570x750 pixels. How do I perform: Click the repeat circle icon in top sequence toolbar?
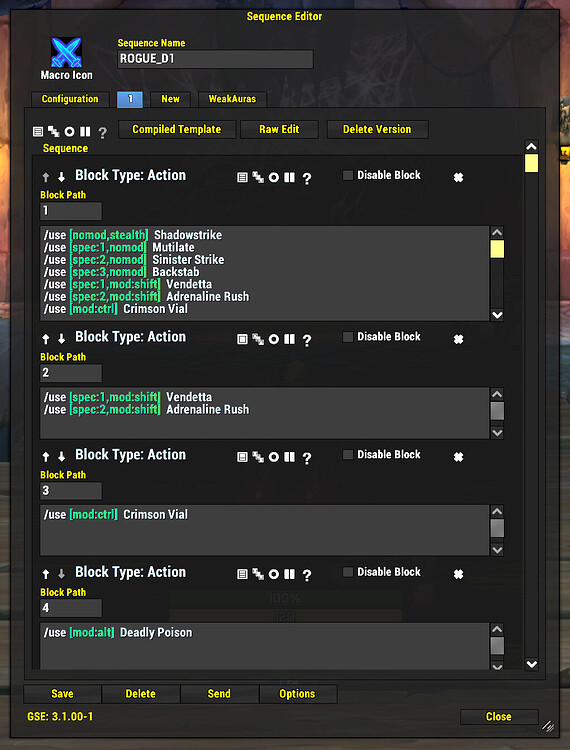(69, 132)
